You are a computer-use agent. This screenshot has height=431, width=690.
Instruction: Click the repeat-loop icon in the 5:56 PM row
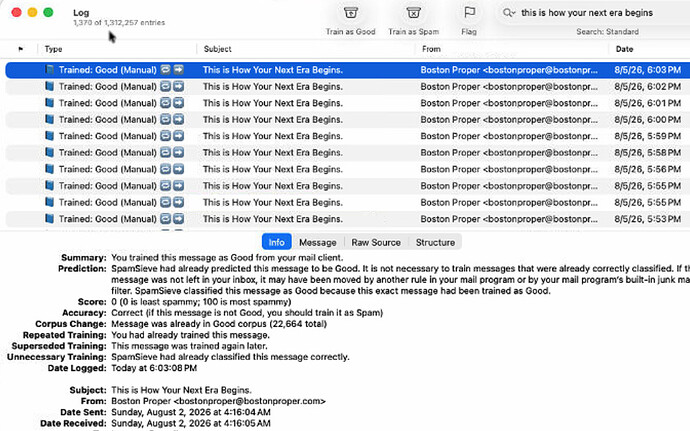click(x=165, y=169)
